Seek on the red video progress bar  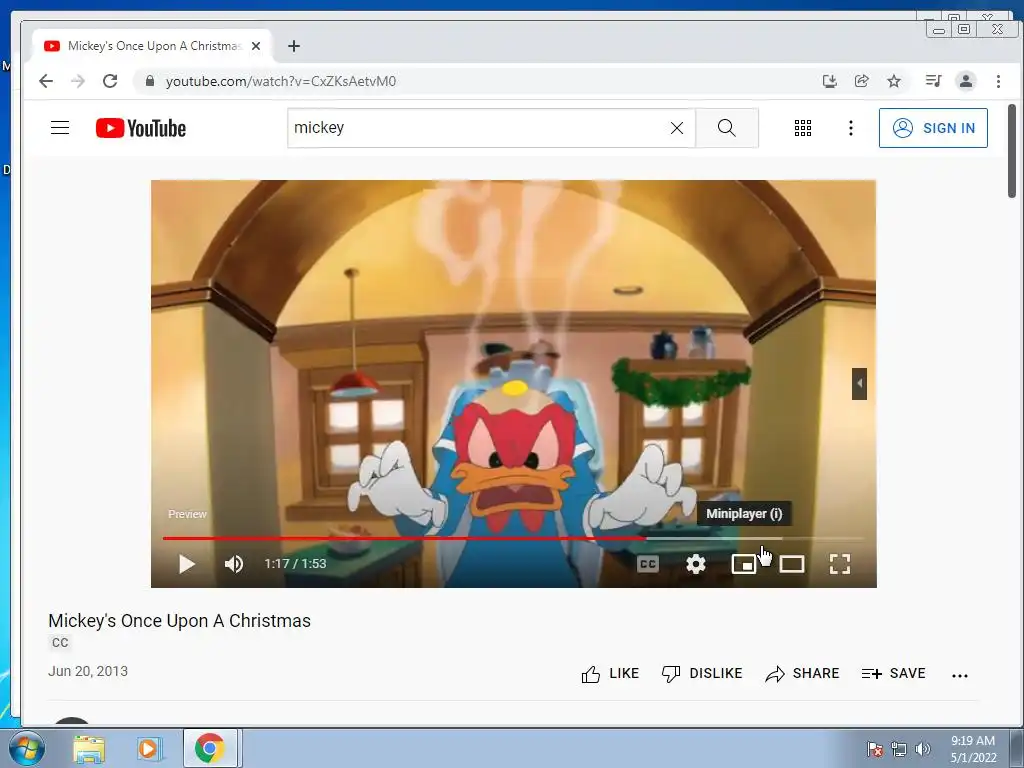point(513,538)
